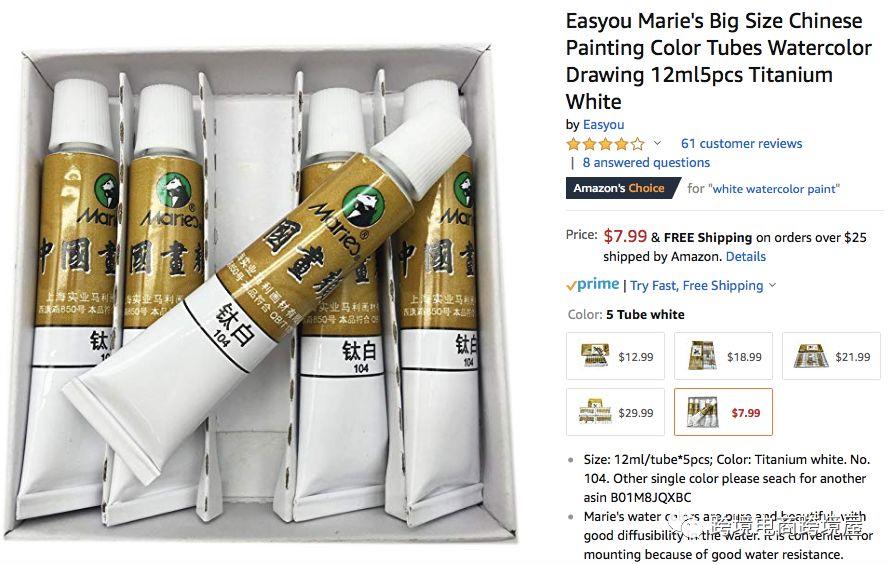
Task: Choose the $21.99 color option
Action: tap(832, 356)
